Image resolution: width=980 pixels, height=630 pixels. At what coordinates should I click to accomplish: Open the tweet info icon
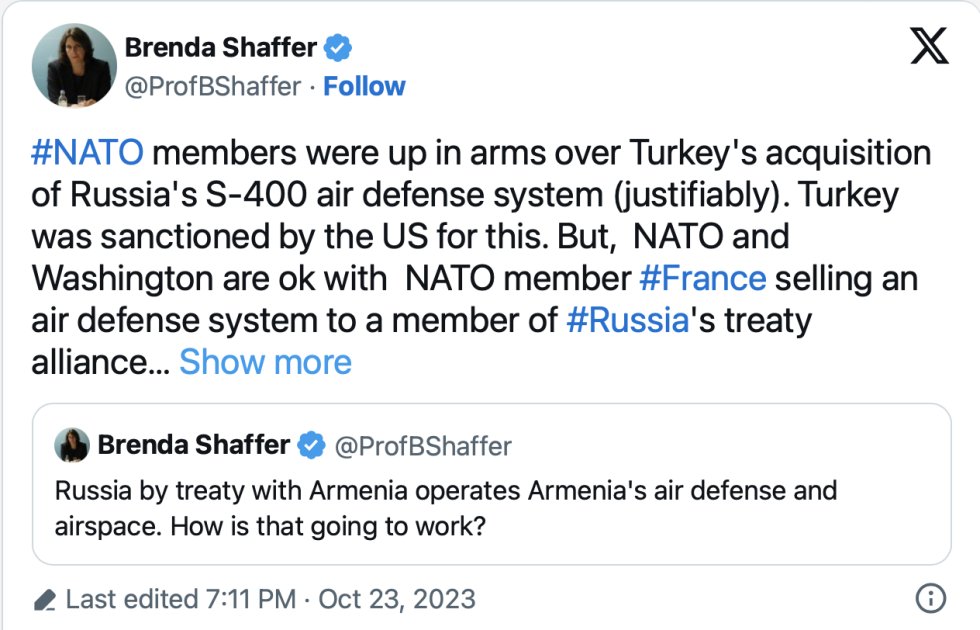pyautogui.click(x=930, y=598)
